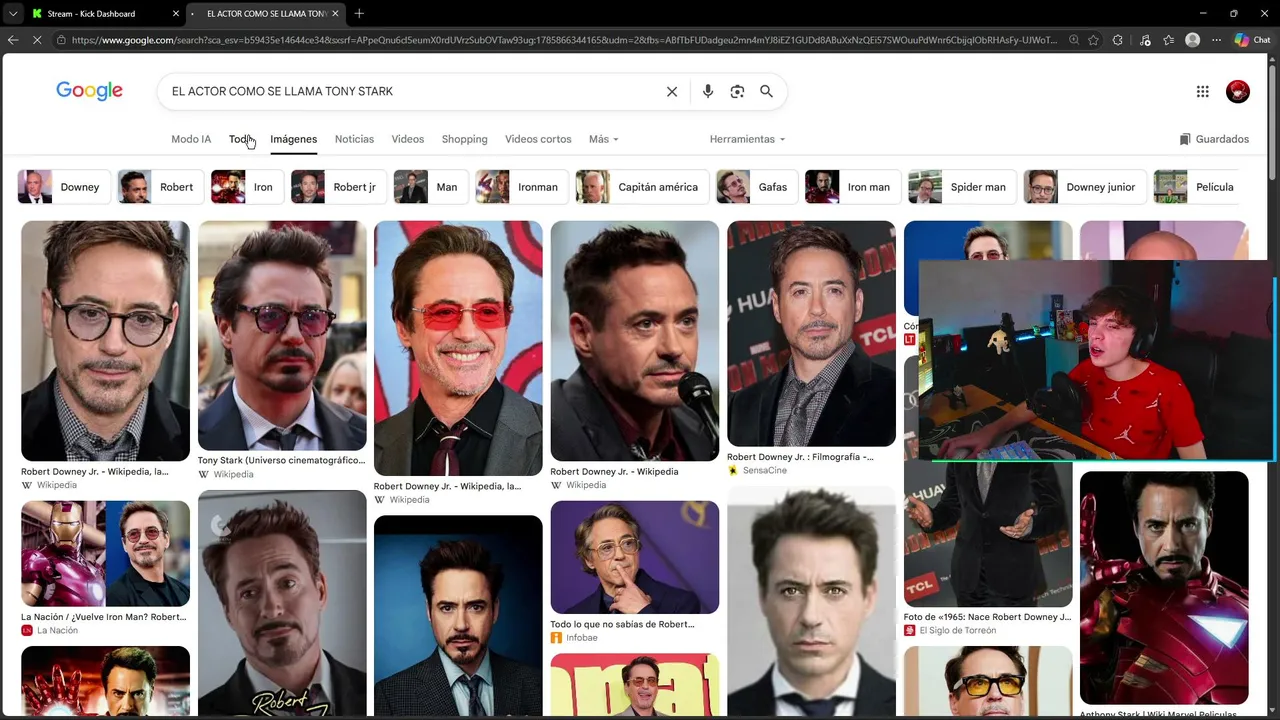Add this page to favorites star
1280x720 pixels.
(x=1094, y=40)
